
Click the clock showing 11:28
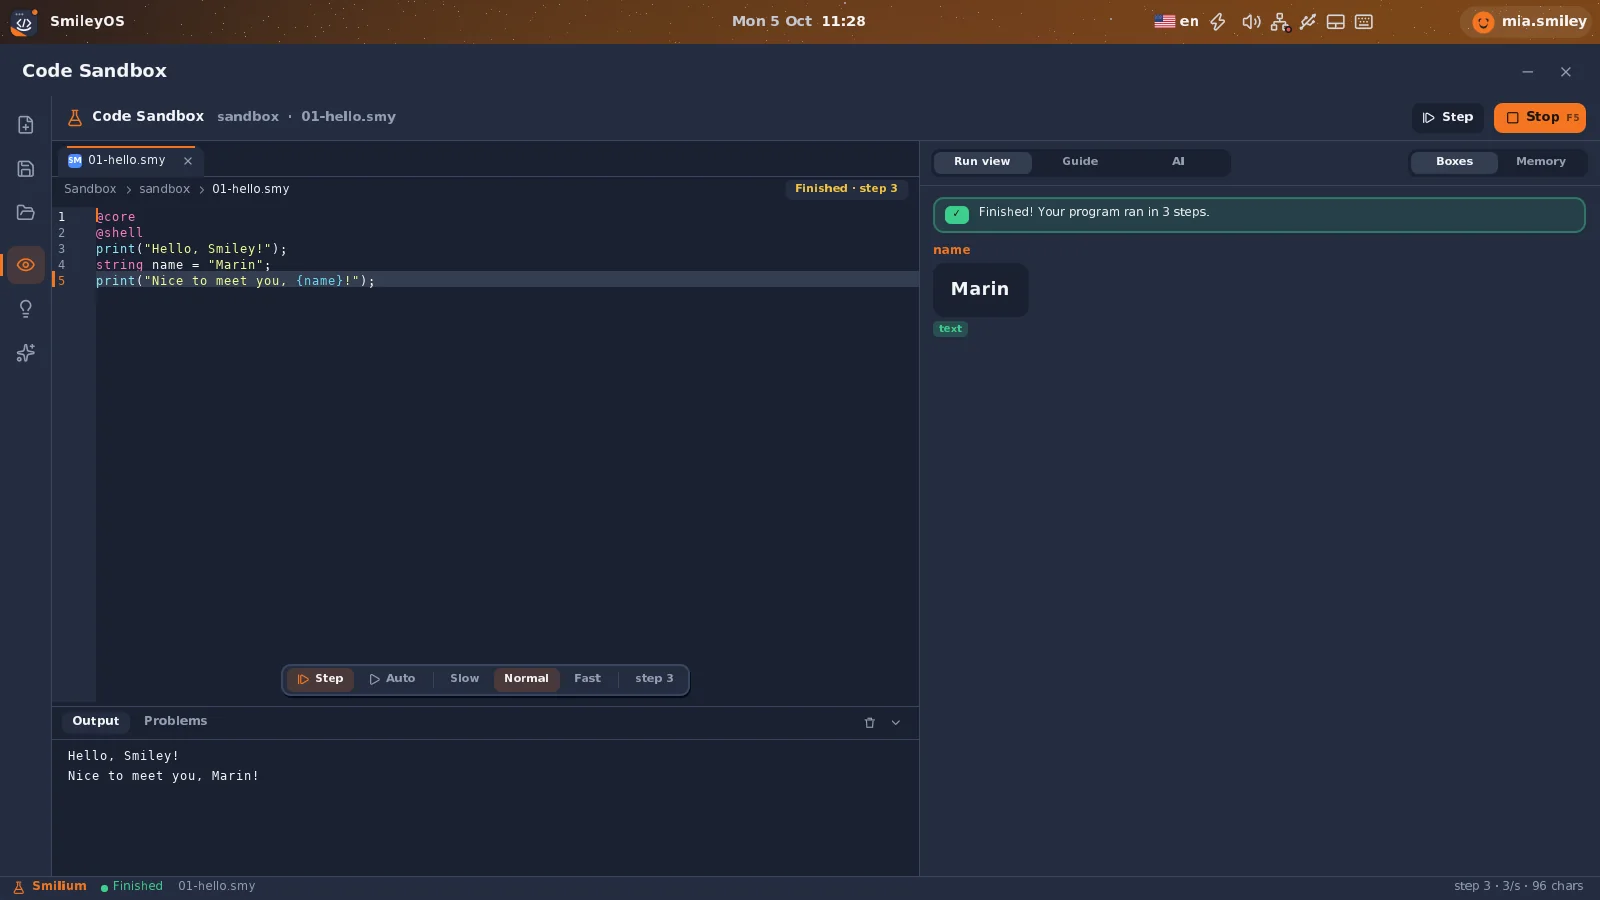click(843, 21)
